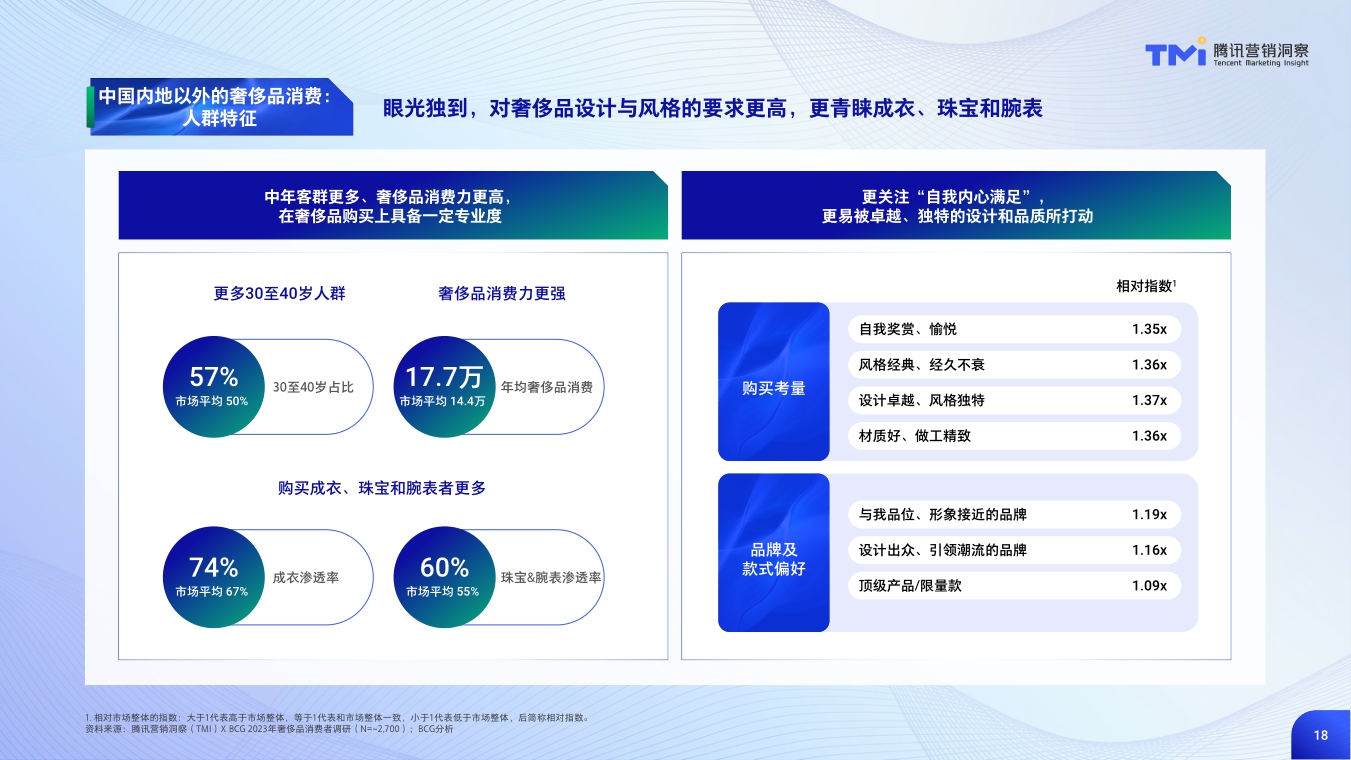Select the 品牌及款式偏好 panel

coord(773,552)
